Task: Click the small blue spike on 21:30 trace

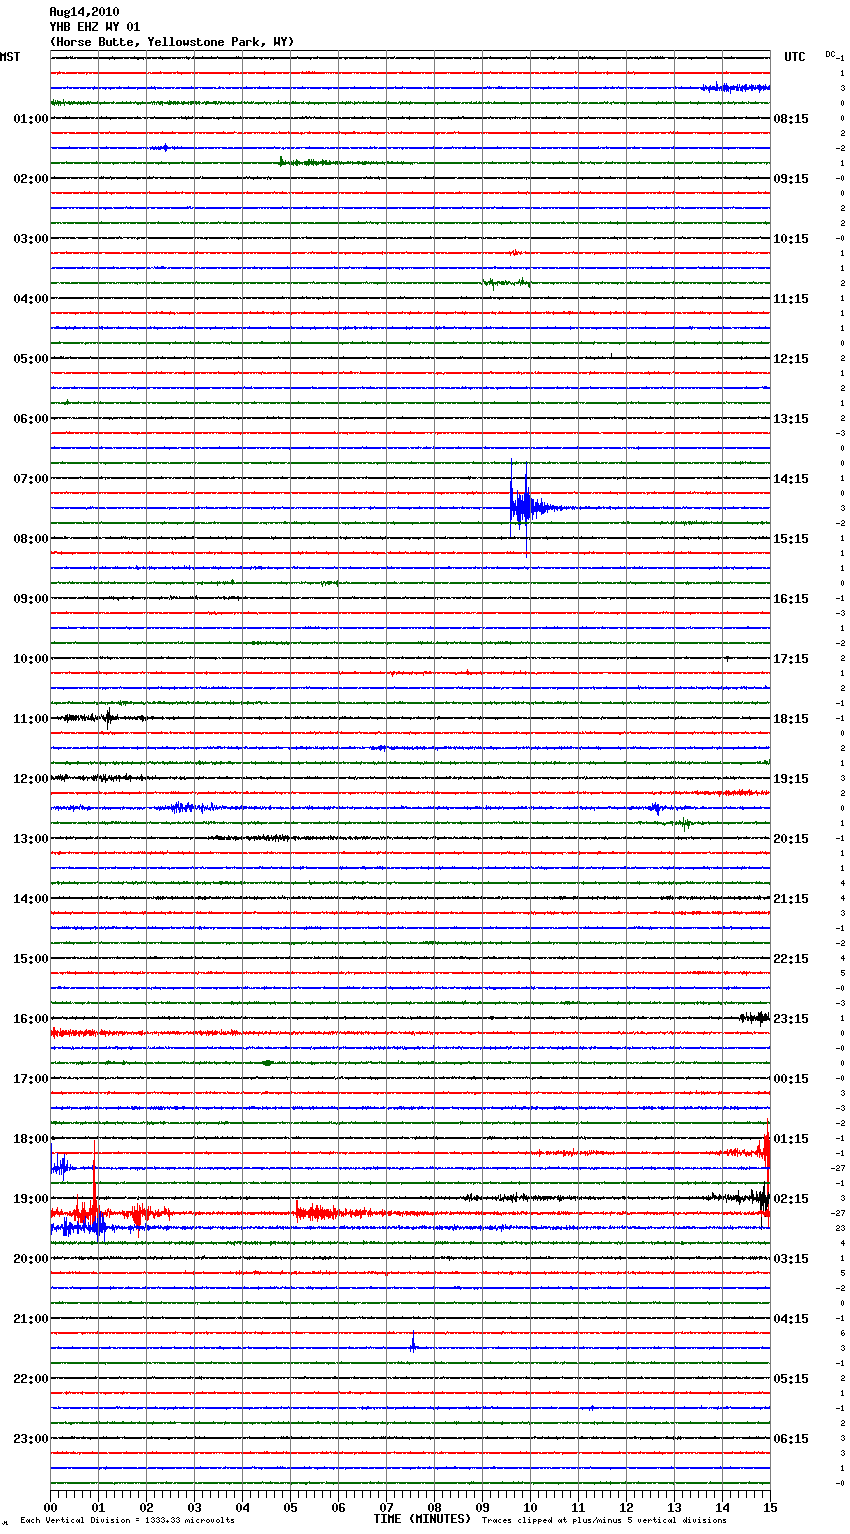Action: pos(413,1343)
